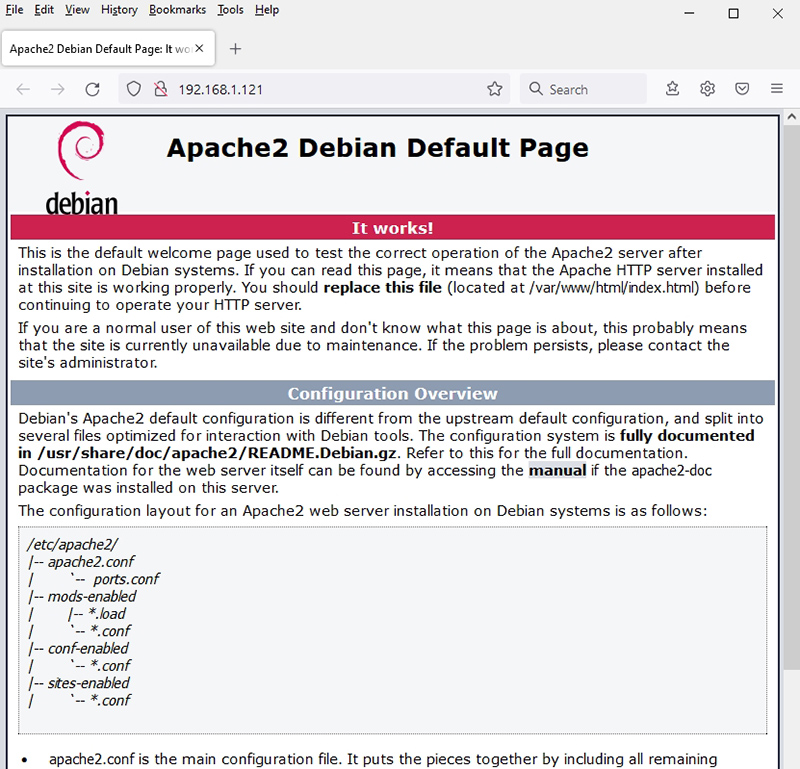
Task: Click the sites-enabled tree line
Action: tap(79, 683)
